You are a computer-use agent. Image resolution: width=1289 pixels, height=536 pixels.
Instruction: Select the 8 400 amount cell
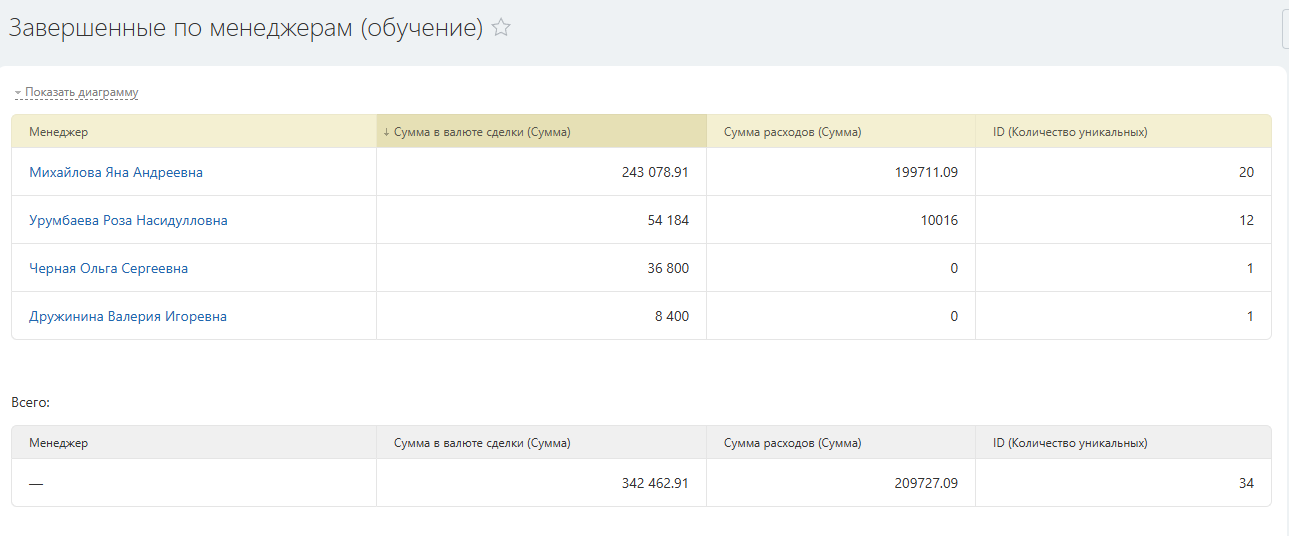[672, 317]
